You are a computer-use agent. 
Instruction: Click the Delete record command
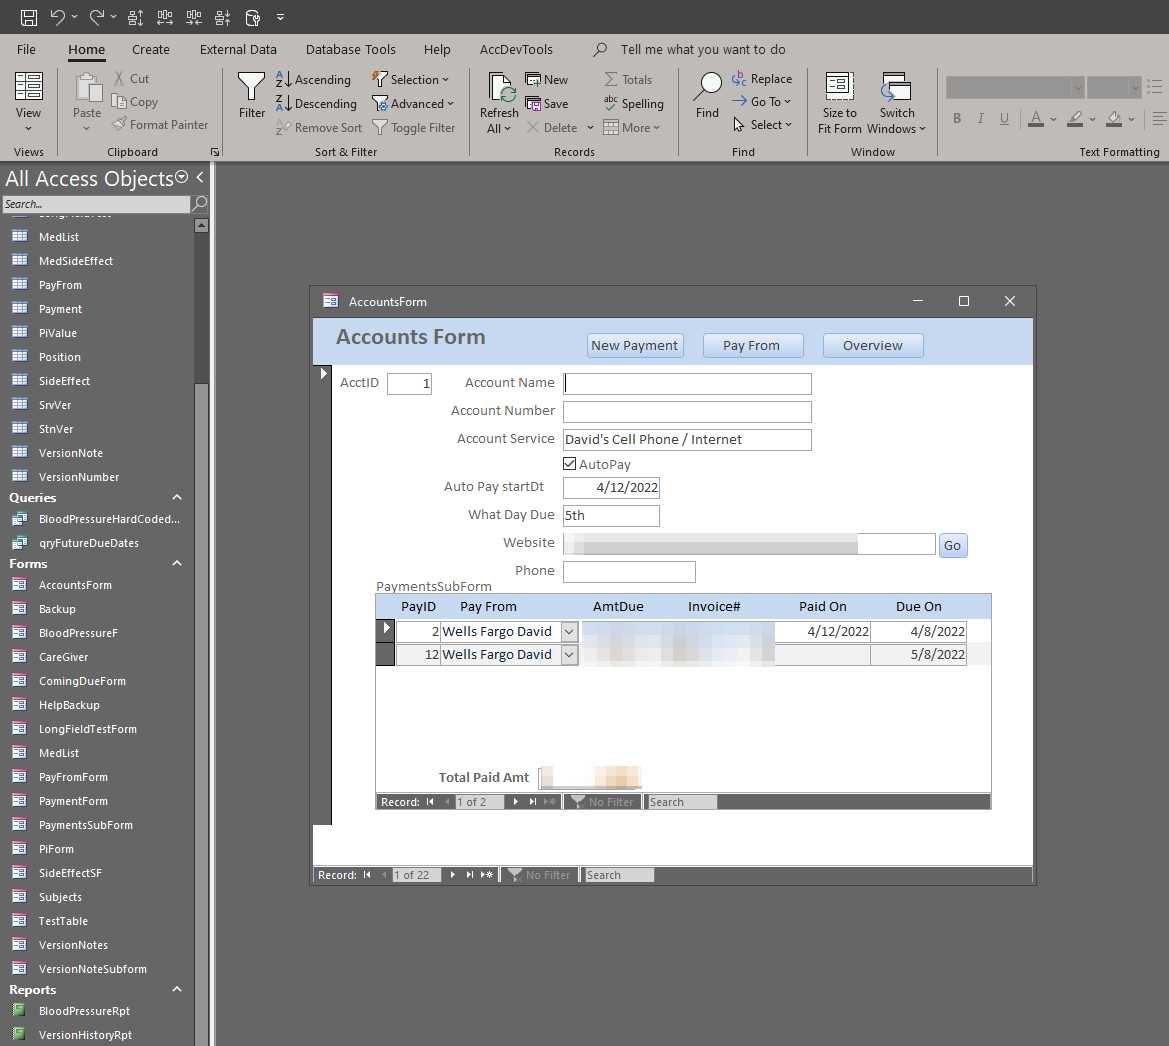[552, 127]
